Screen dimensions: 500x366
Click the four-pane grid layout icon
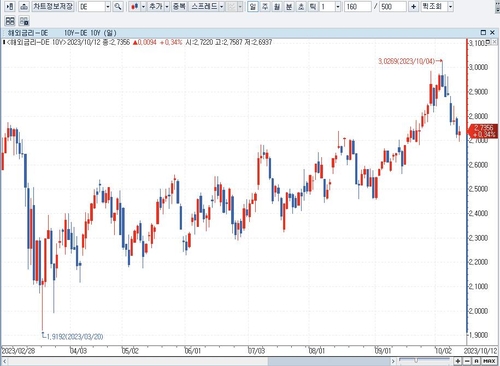coord(10,21)
